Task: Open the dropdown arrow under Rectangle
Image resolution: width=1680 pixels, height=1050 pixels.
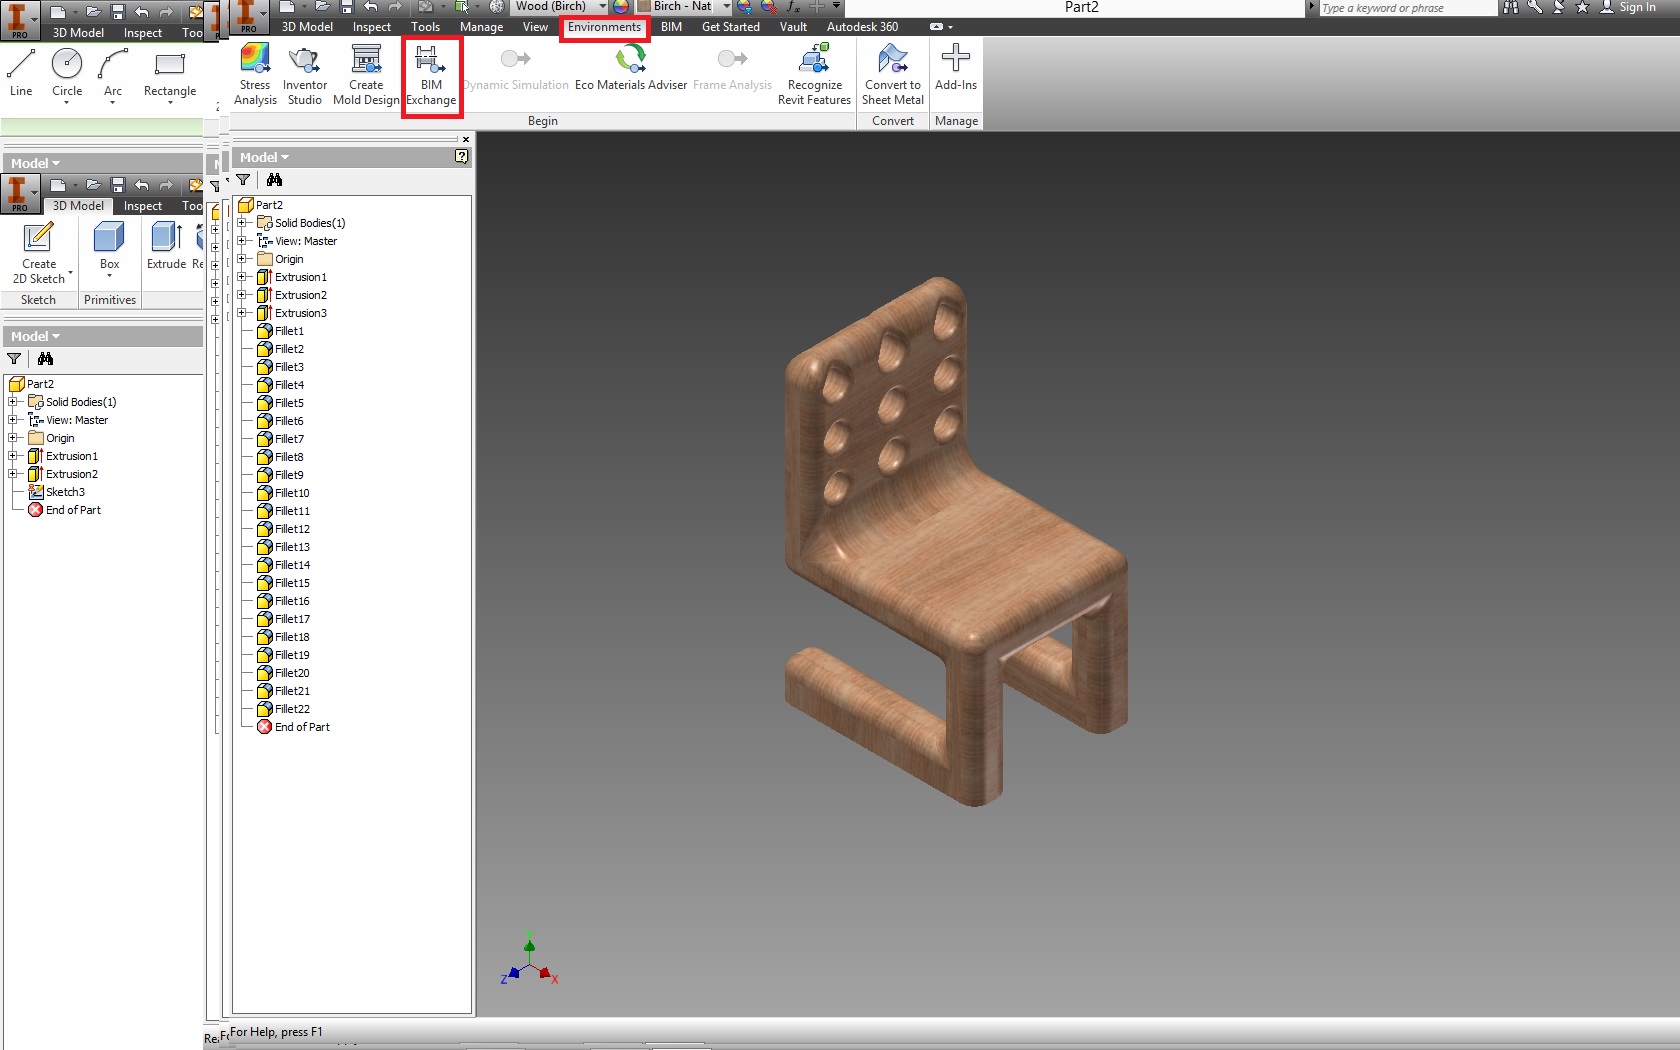Action: (170, 103)
